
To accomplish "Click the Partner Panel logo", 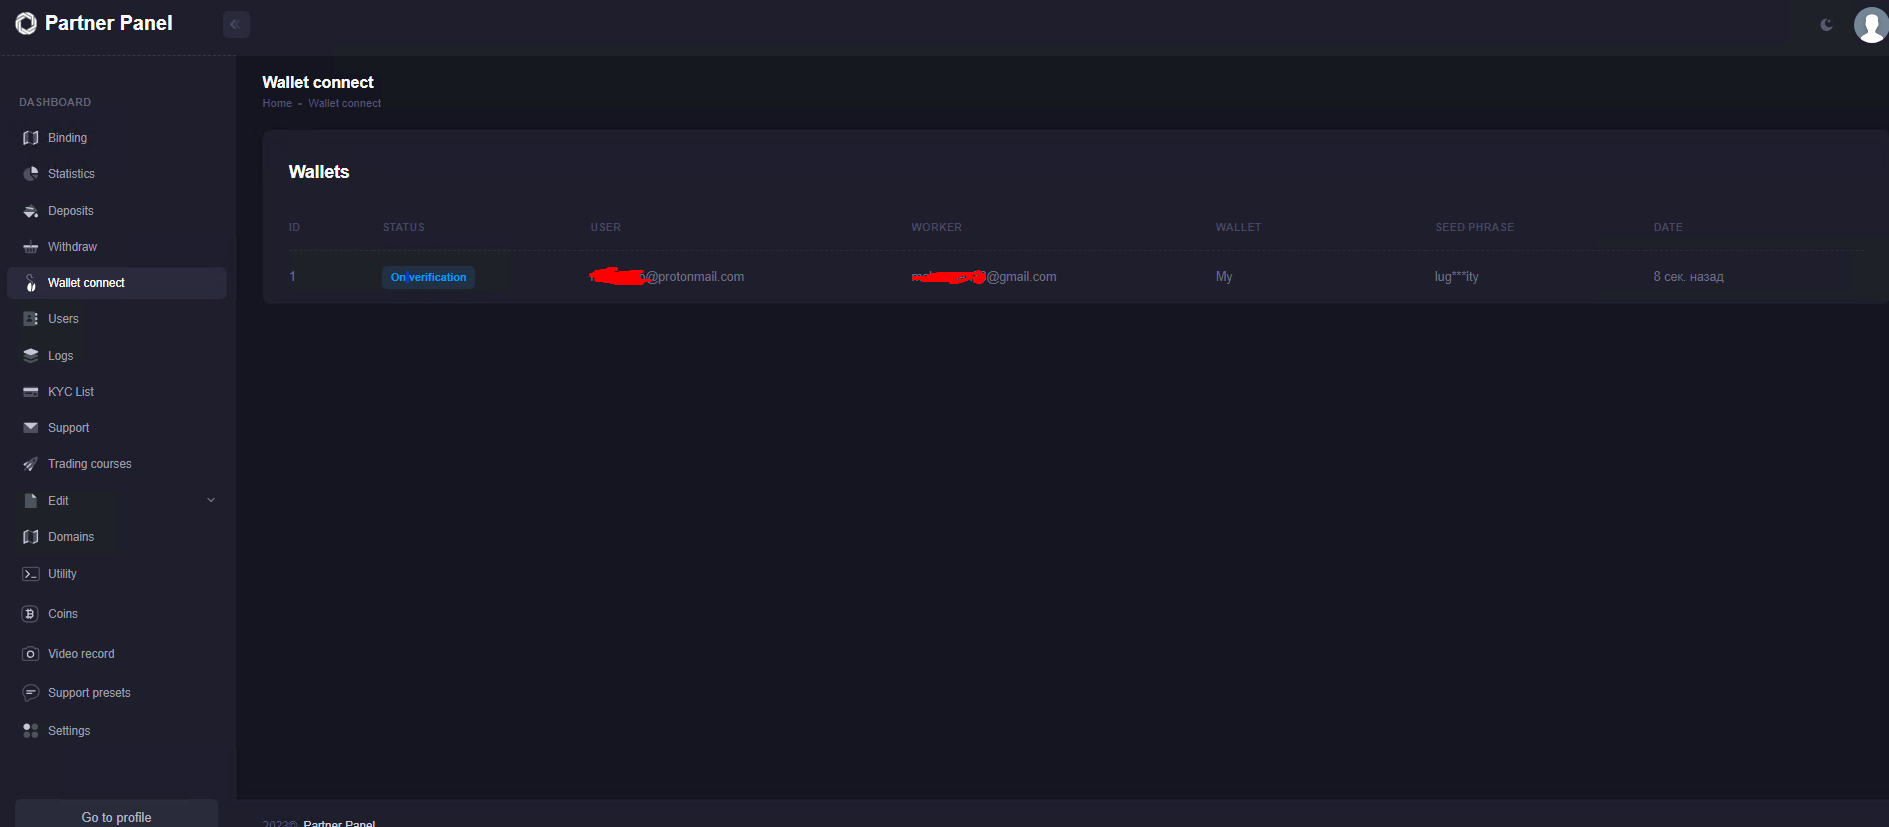I will pos(94,23).
